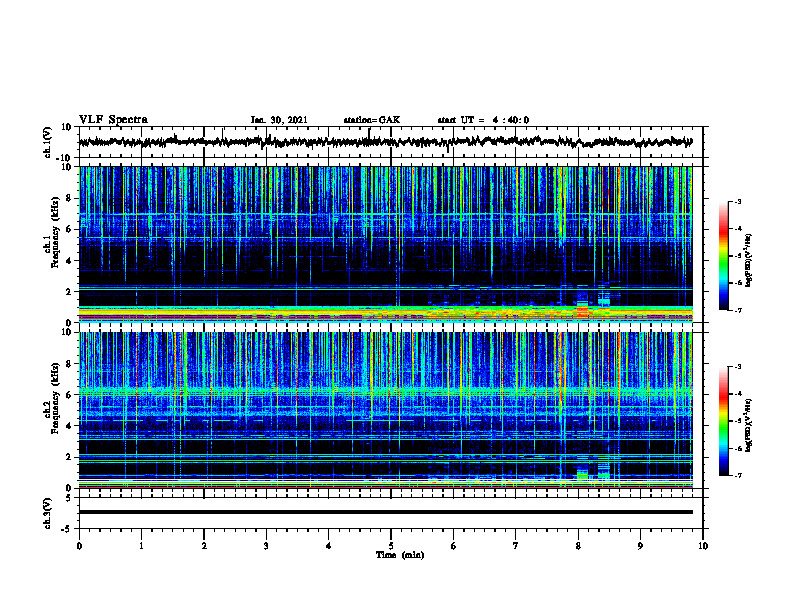
Task: Click the "8" kHz tick on ch.1 frequency axis
Action: pos(69,198)
